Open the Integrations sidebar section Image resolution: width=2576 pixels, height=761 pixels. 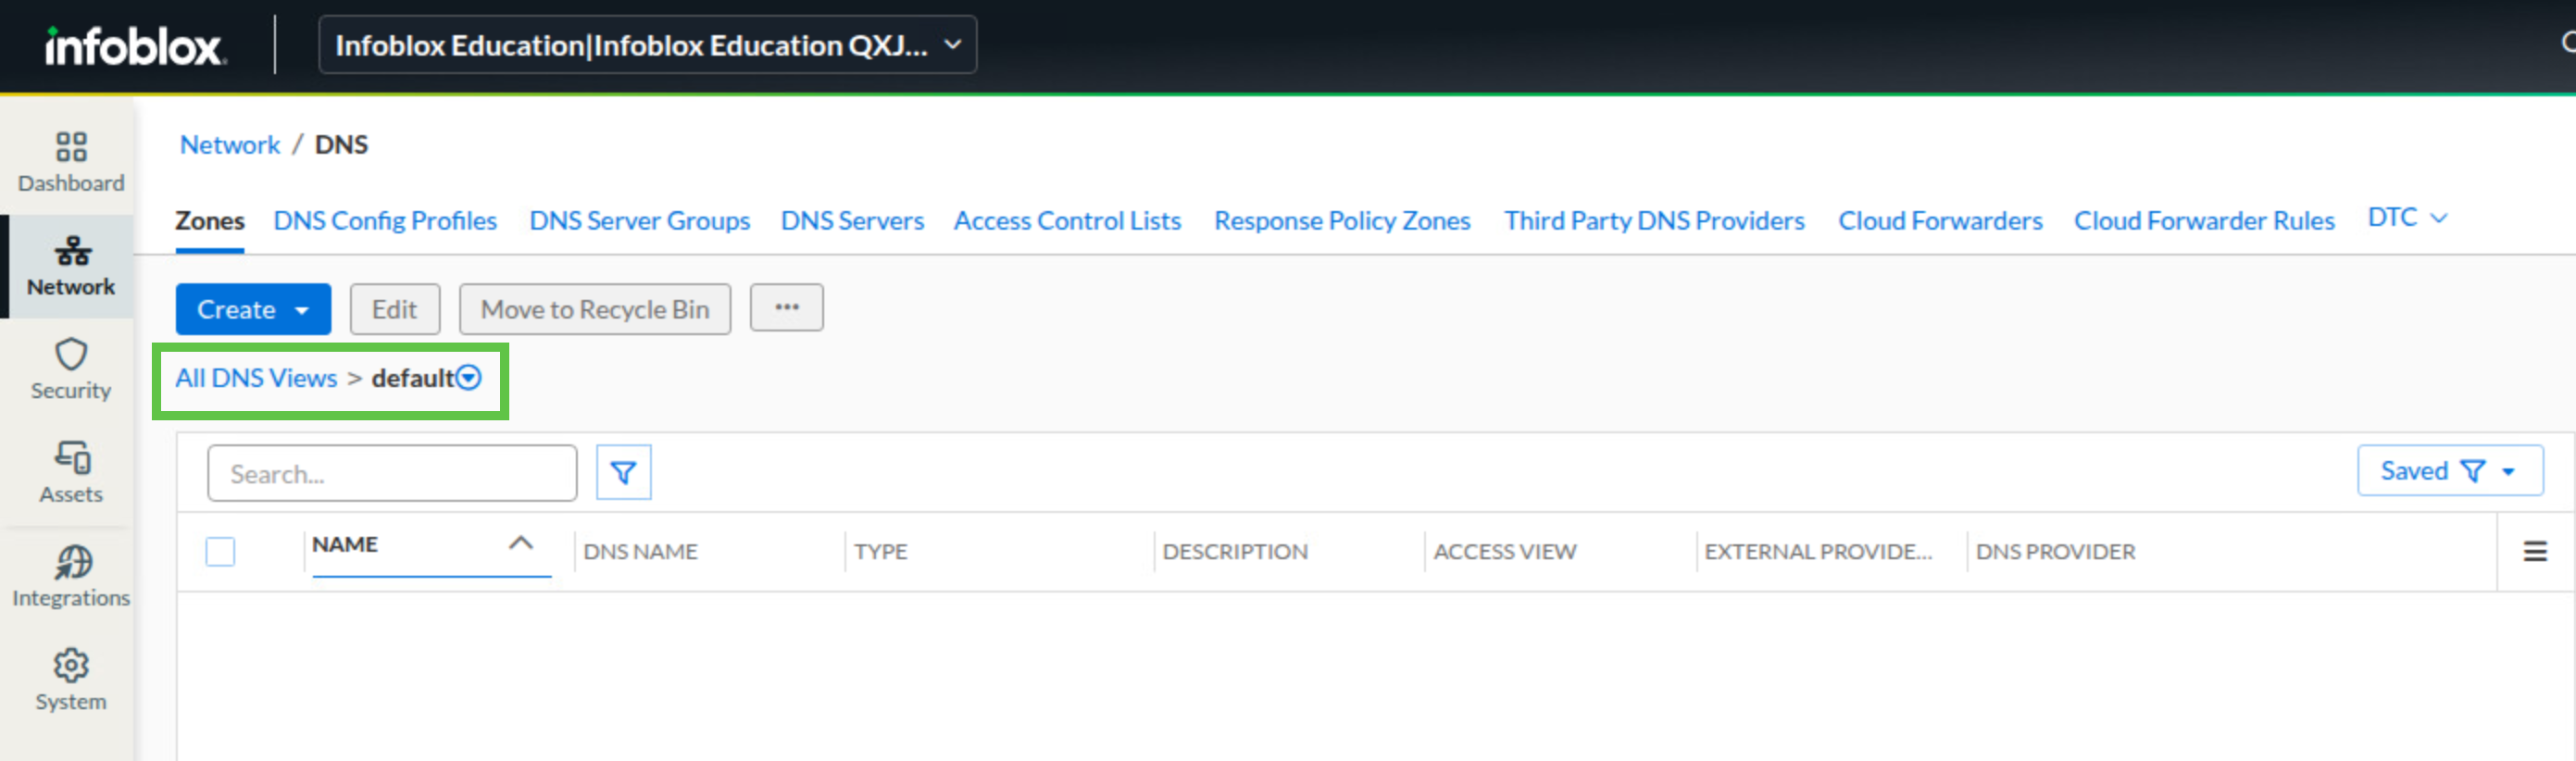tap(71, 577)
